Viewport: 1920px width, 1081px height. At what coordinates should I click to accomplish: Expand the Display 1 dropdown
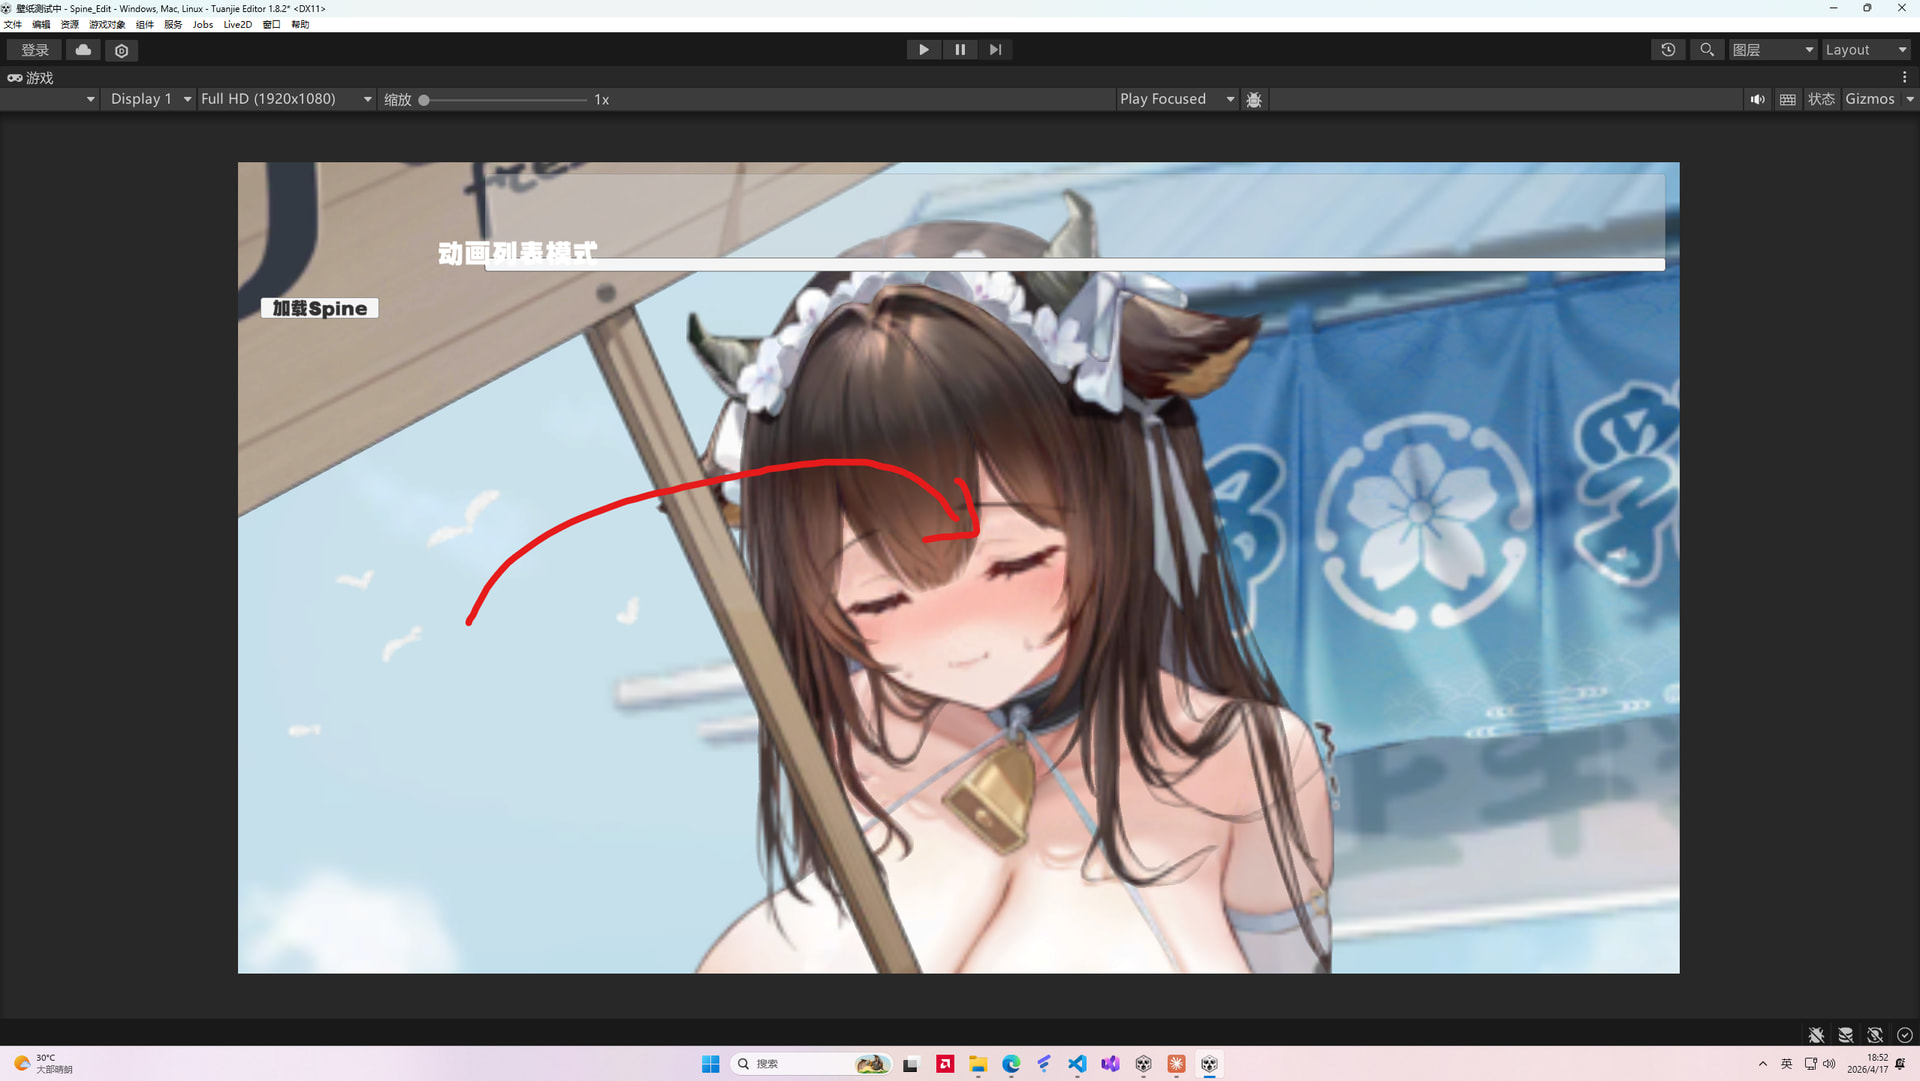150,99
